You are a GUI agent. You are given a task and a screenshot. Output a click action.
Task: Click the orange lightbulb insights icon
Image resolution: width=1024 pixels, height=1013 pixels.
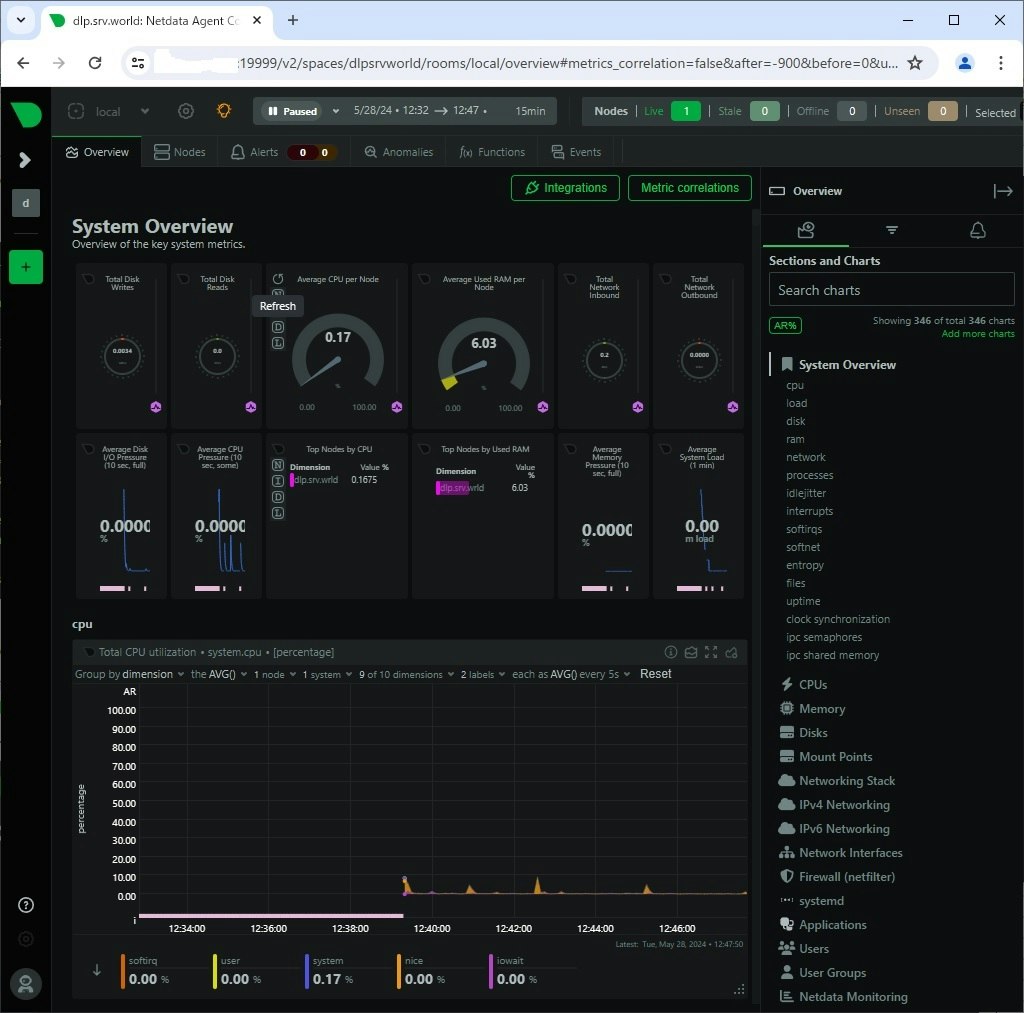(223, 110)
